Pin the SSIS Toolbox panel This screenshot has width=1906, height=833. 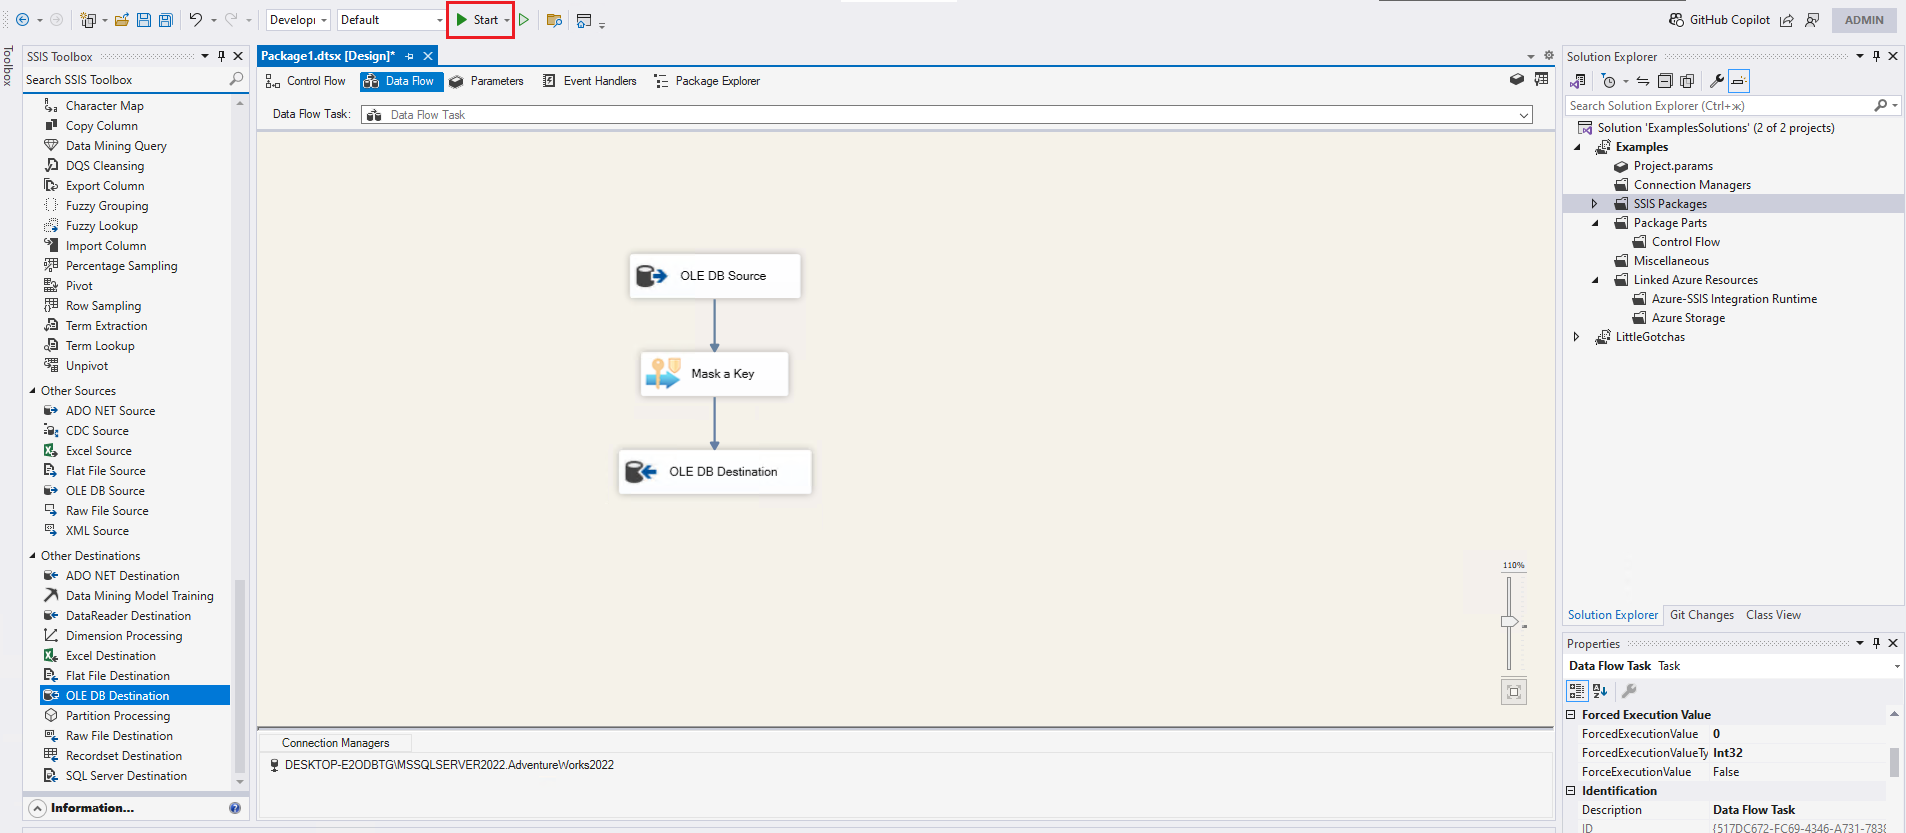[x=221, y=56]
